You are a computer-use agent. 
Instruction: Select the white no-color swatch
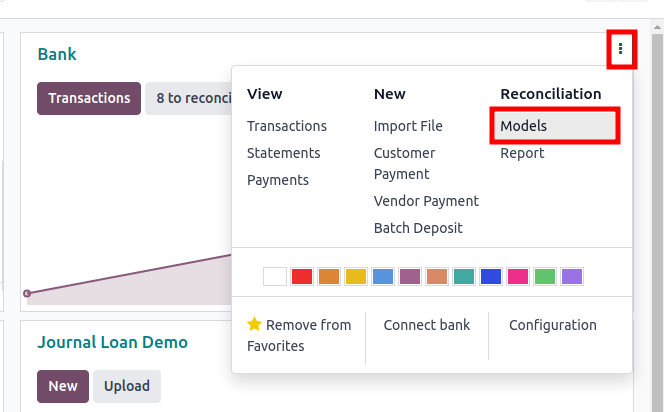[x=275, y=277]
